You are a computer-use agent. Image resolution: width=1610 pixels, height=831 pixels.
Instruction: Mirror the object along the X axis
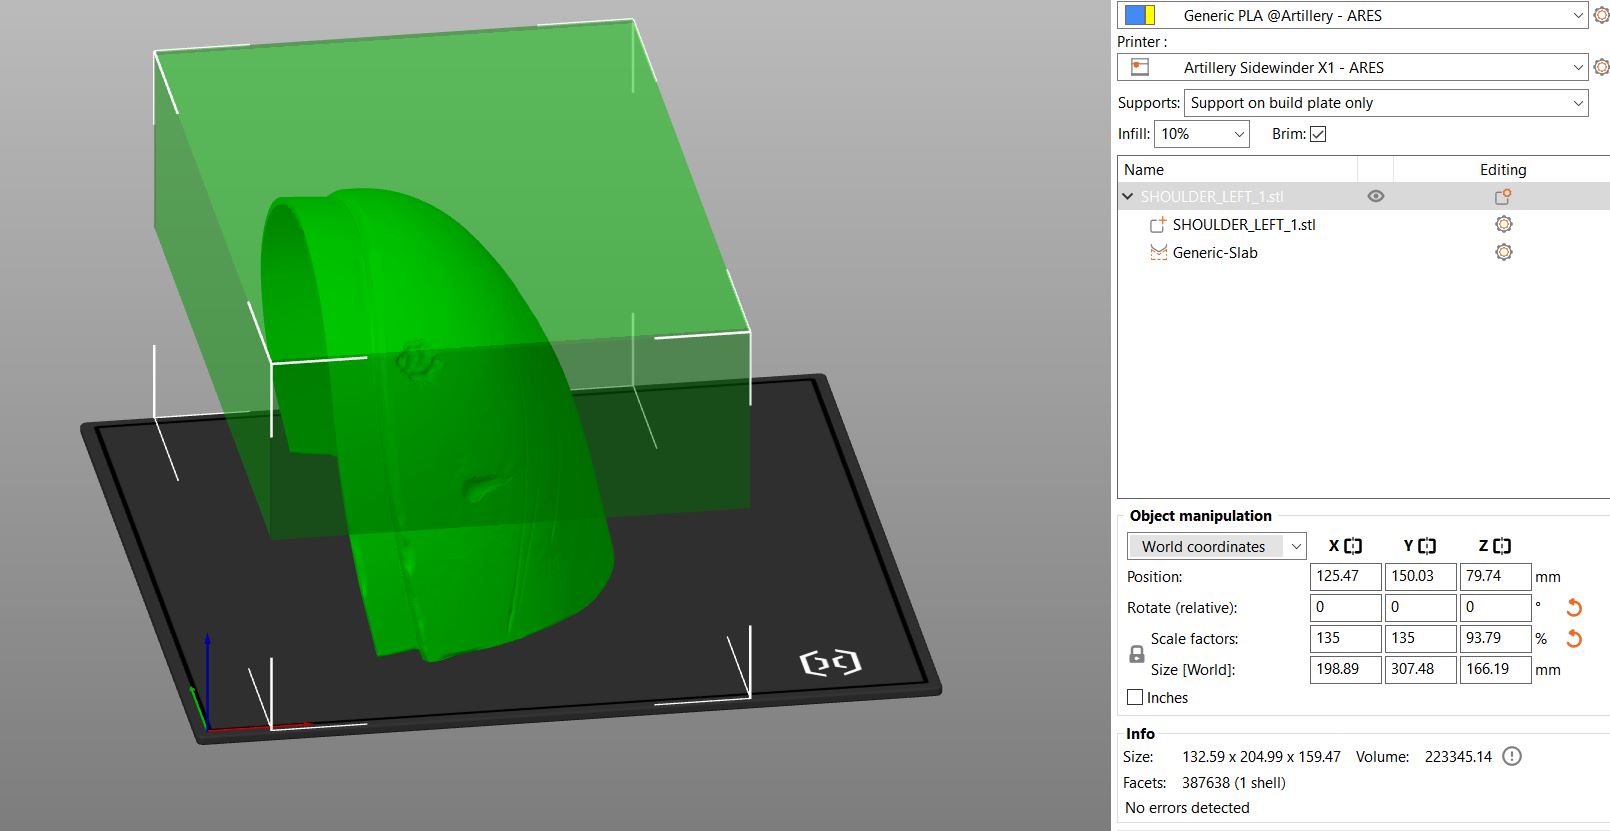[x=1353, y=546]
